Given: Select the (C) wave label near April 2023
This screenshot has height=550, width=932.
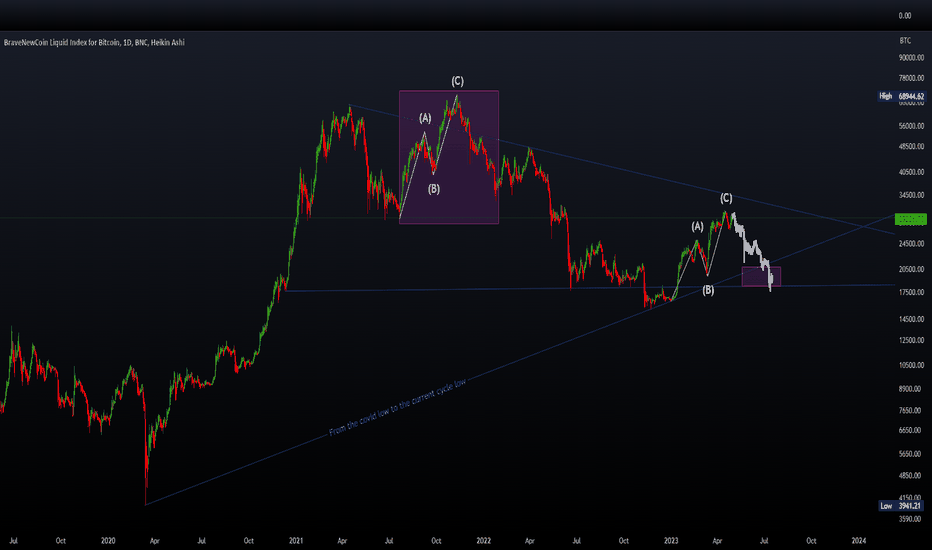Looking at the screenshot, I should 726,198.
